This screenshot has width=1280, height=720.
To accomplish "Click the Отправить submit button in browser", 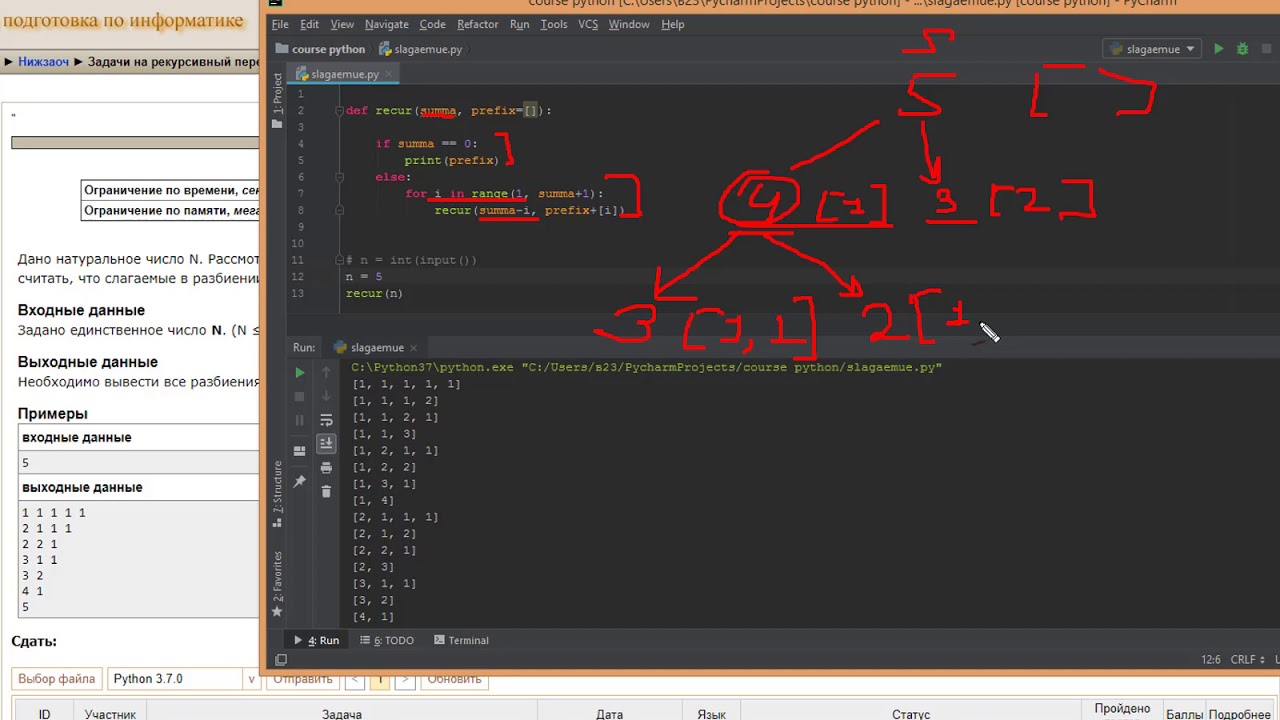I will [303, 679].
